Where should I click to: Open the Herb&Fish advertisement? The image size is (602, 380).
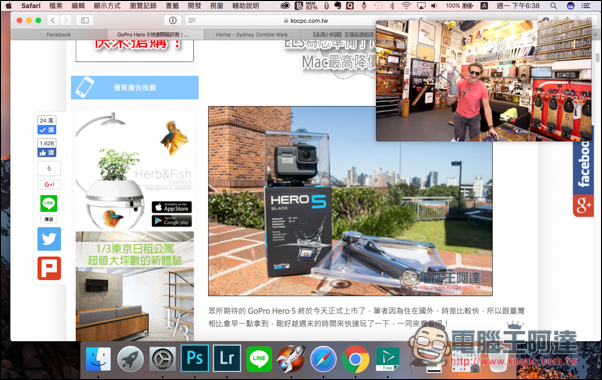pos(135,171)
